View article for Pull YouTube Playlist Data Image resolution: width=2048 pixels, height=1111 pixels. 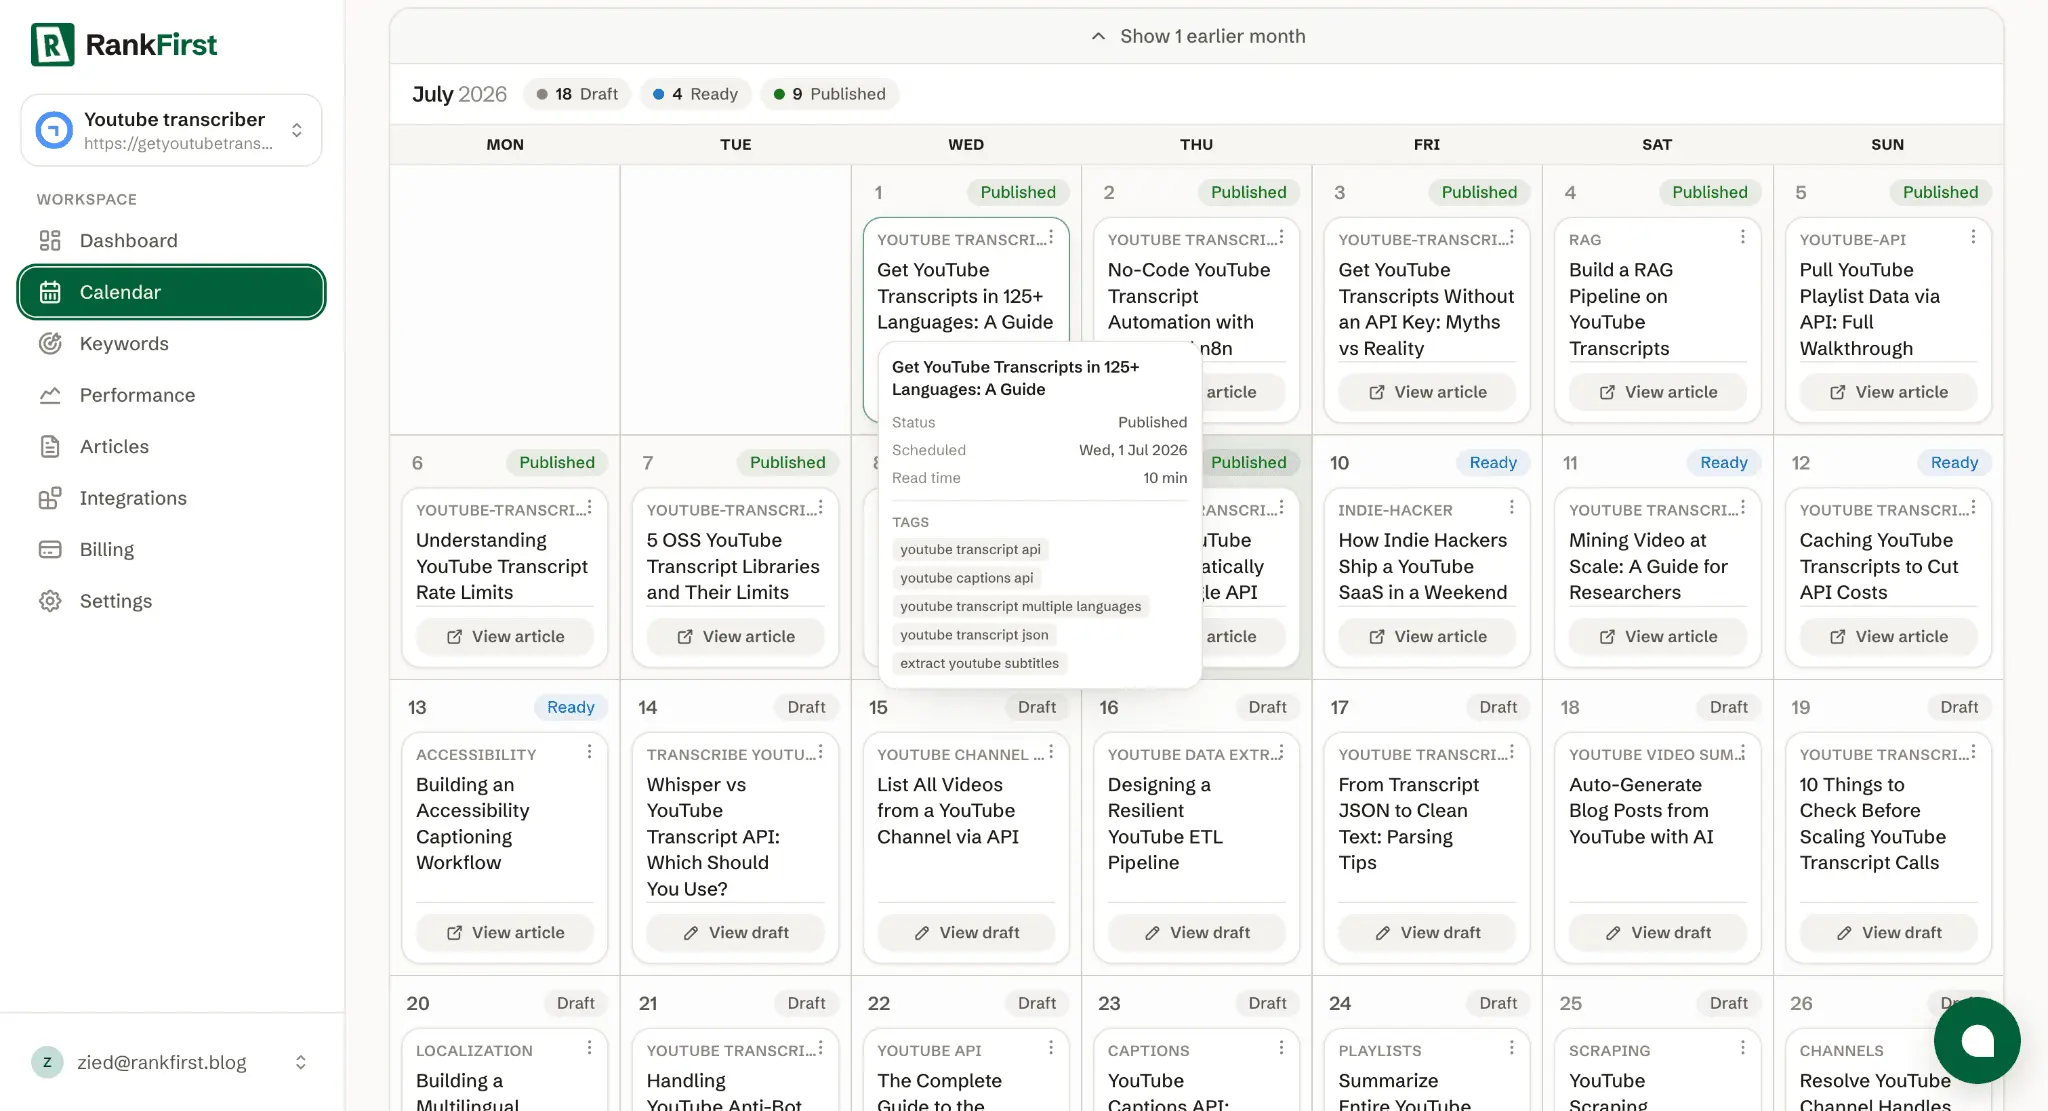point(1888,392)
